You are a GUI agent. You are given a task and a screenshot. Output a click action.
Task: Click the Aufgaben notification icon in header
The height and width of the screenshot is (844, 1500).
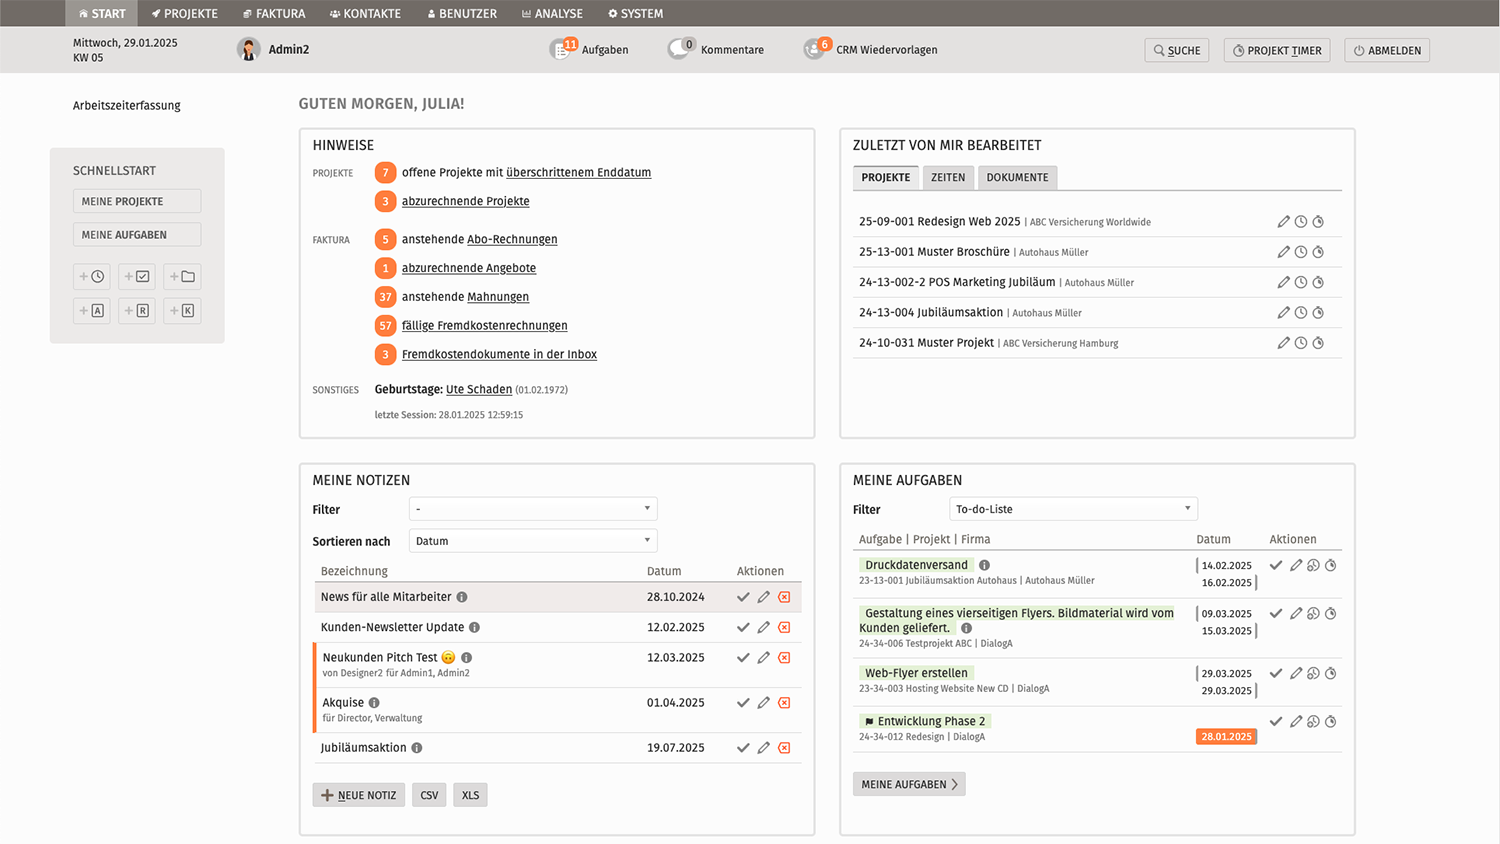click(563, 49)
